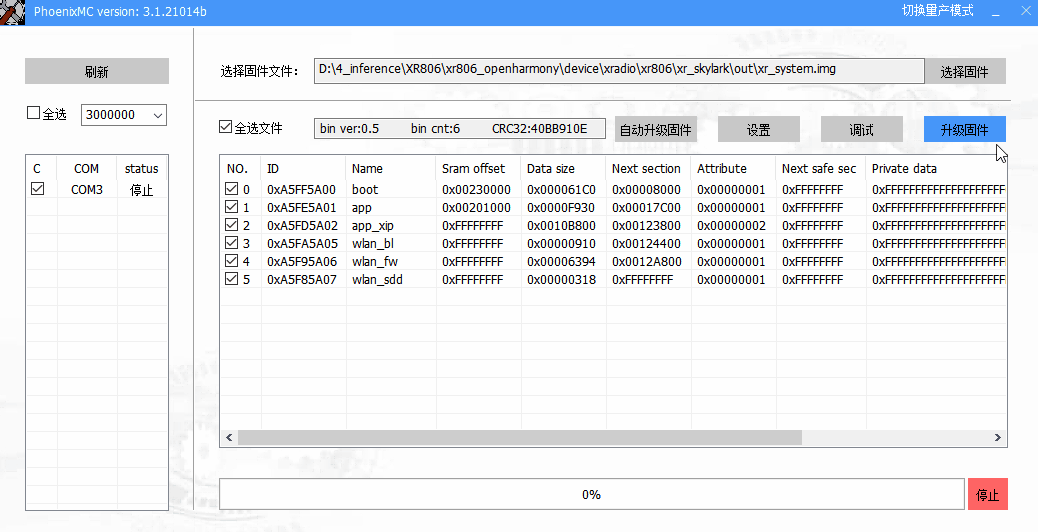Image resolution: width=1038 pixels, height=532 pixels.
Task: Click ID cell 0xA5F85A07
Action: [x=302, y=279]
